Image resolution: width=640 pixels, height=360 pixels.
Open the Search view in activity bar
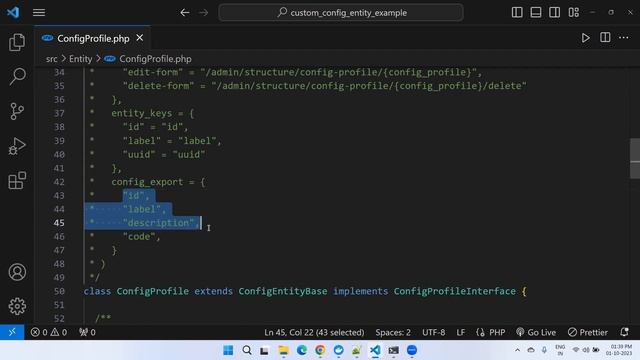point(17,76)
